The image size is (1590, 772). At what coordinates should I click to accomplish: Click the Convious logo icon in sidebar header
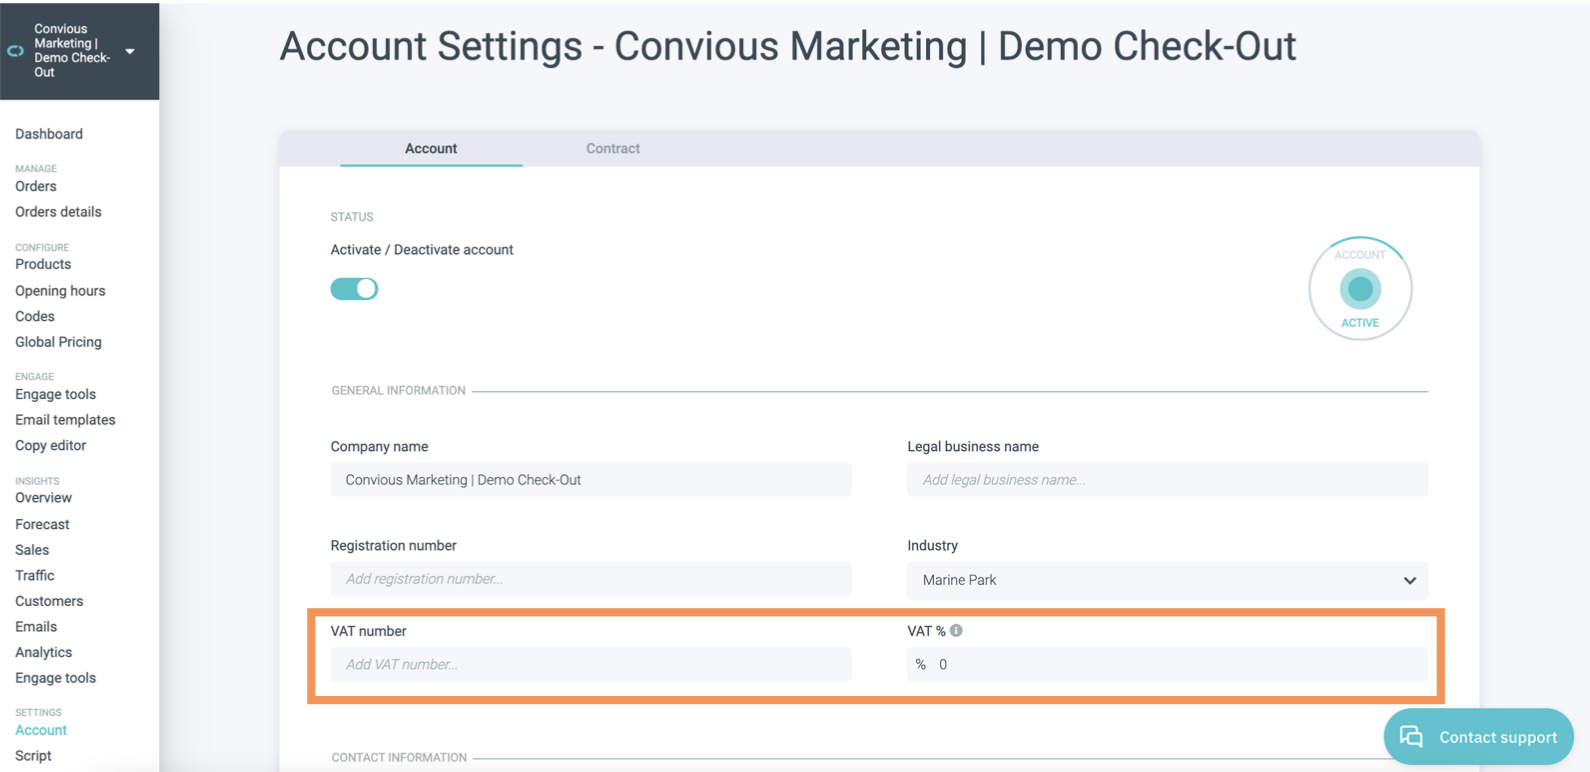16,51
